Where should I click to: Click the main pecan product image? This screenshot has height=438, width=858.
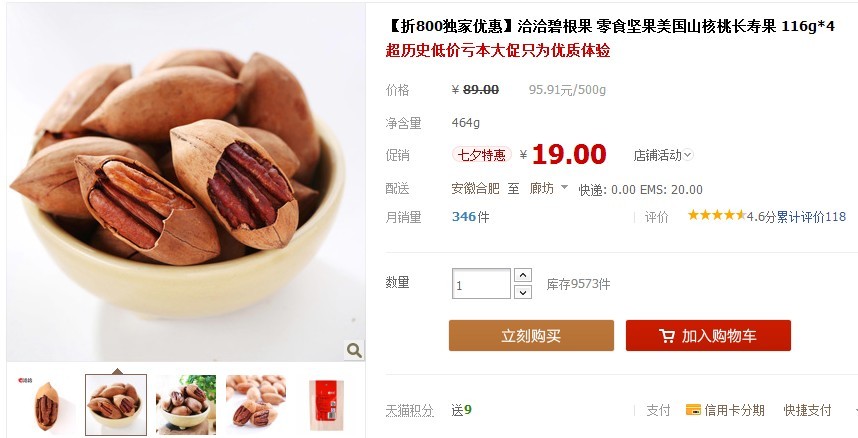coord(186,182)
